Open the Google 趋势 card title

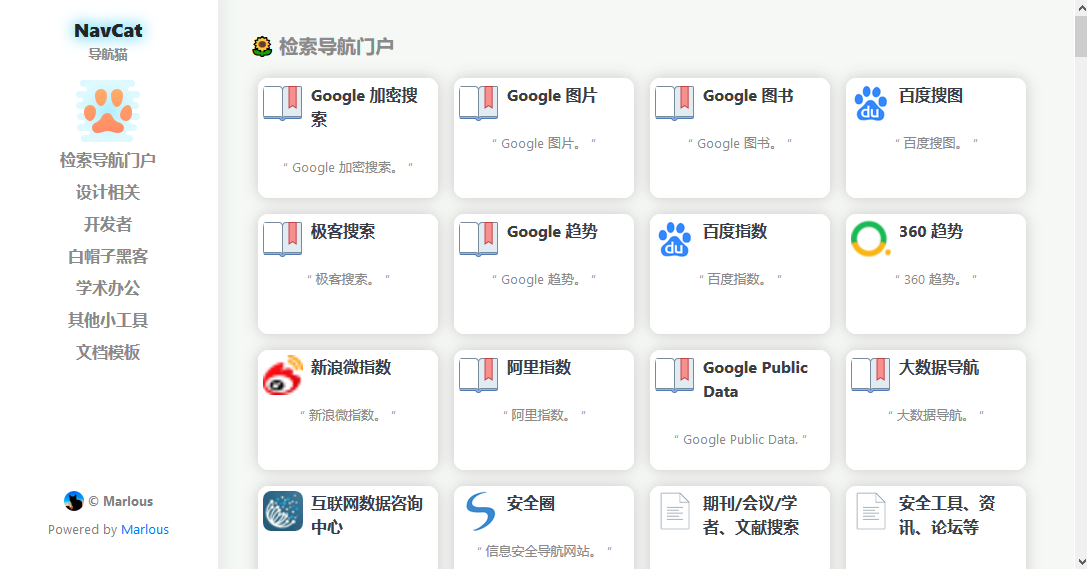tap(552, 231)
